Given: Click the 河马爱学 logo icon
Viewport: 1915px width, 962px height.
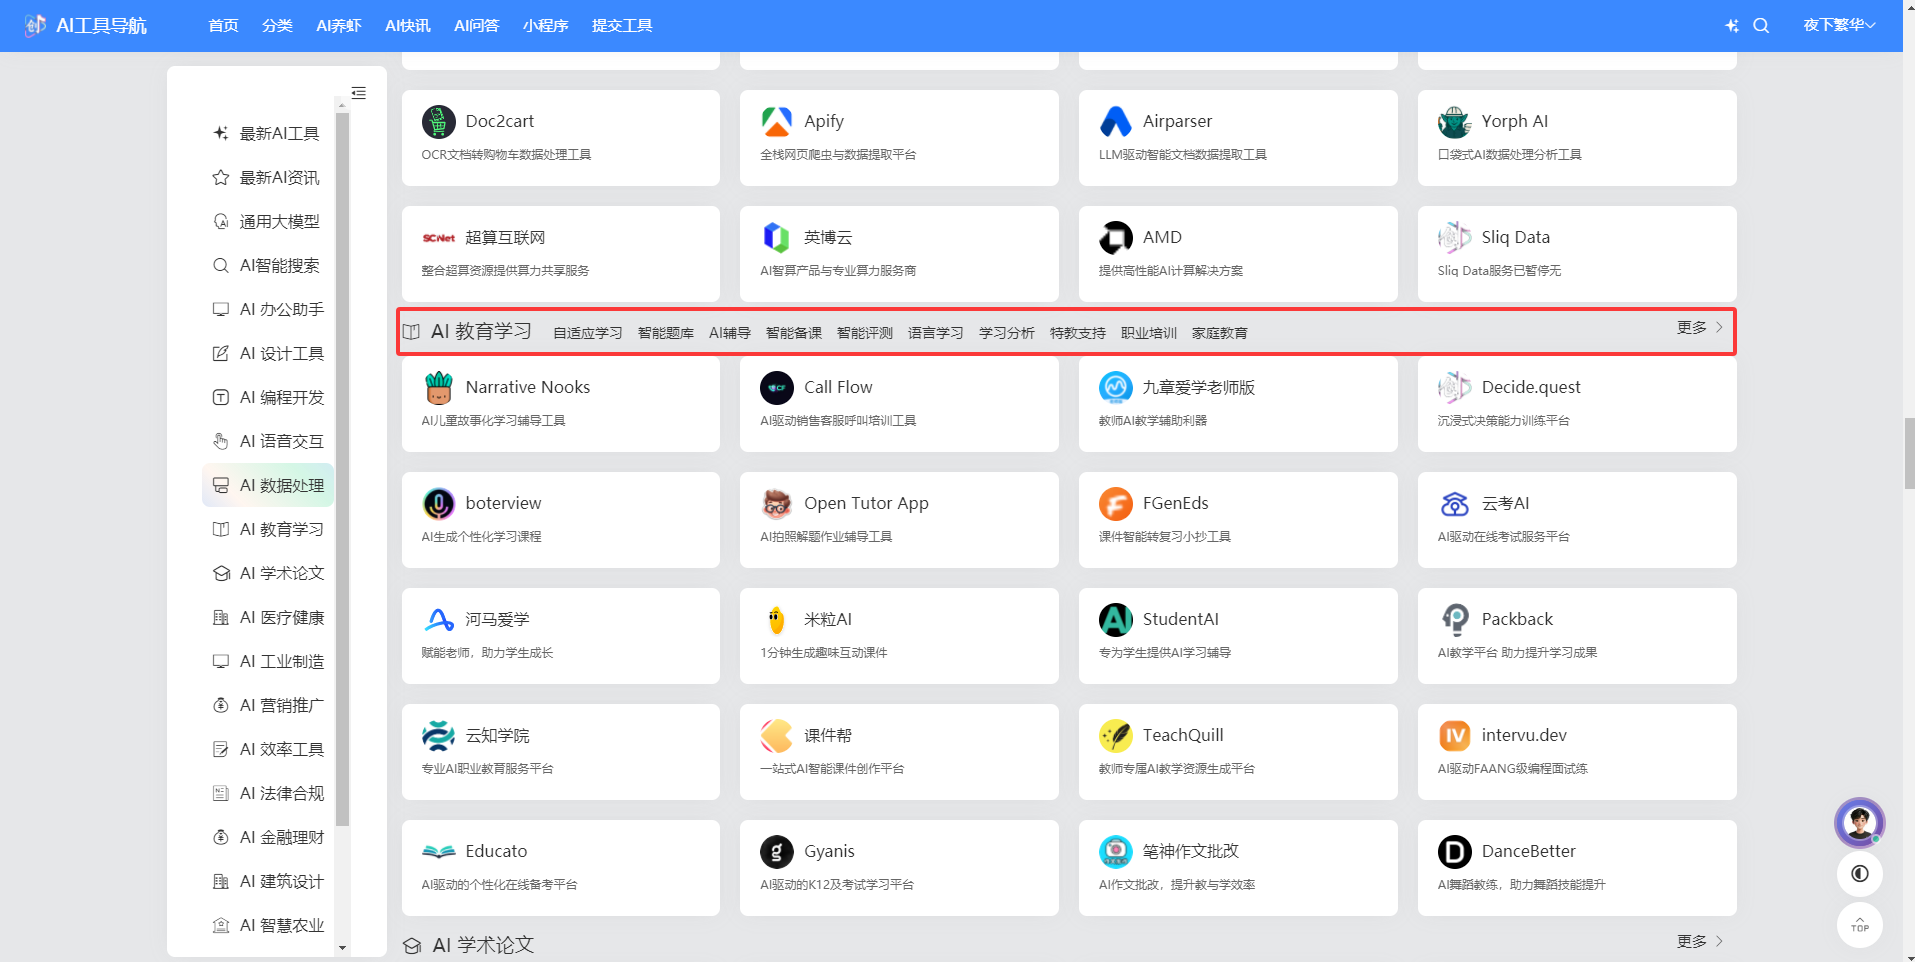Looking at the screenshot, I should click(438, 619).
